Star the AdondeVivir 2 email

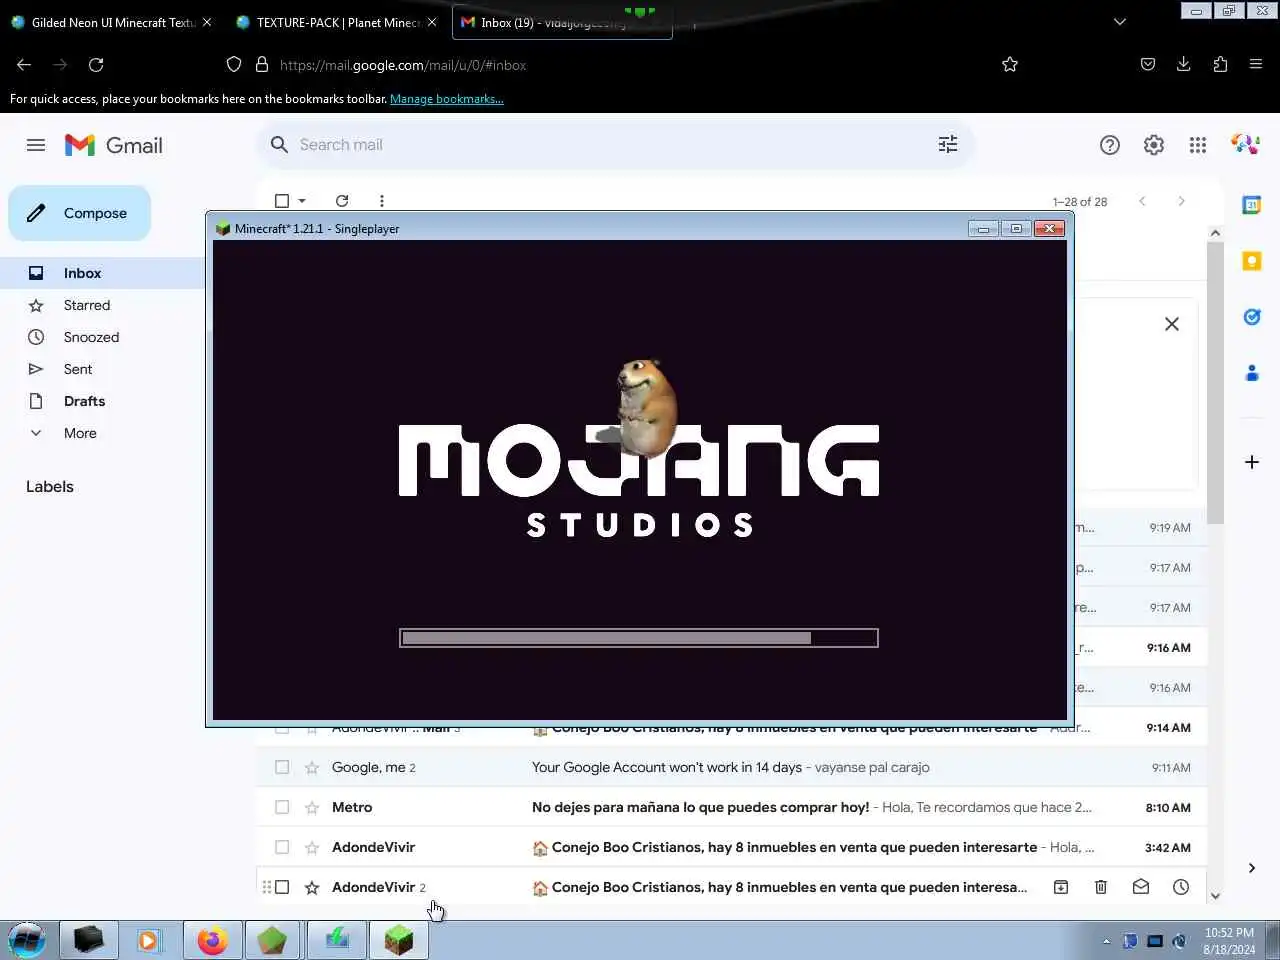[312, 887]
